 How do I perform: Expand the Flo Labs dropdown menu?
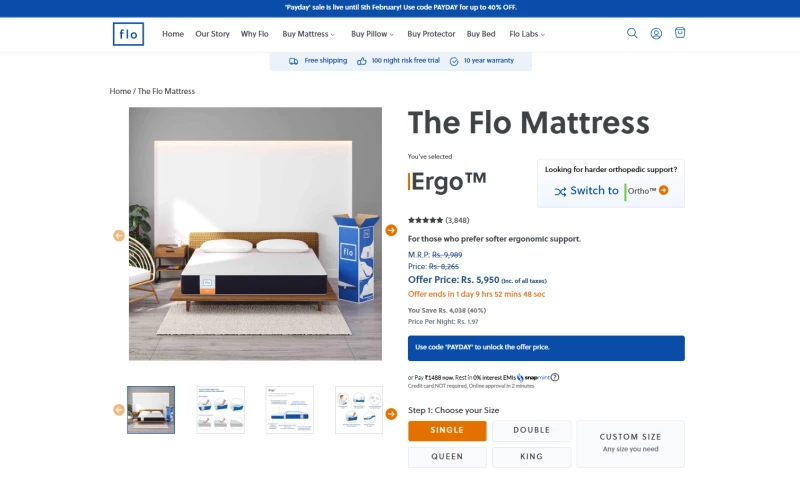(527, 34)
